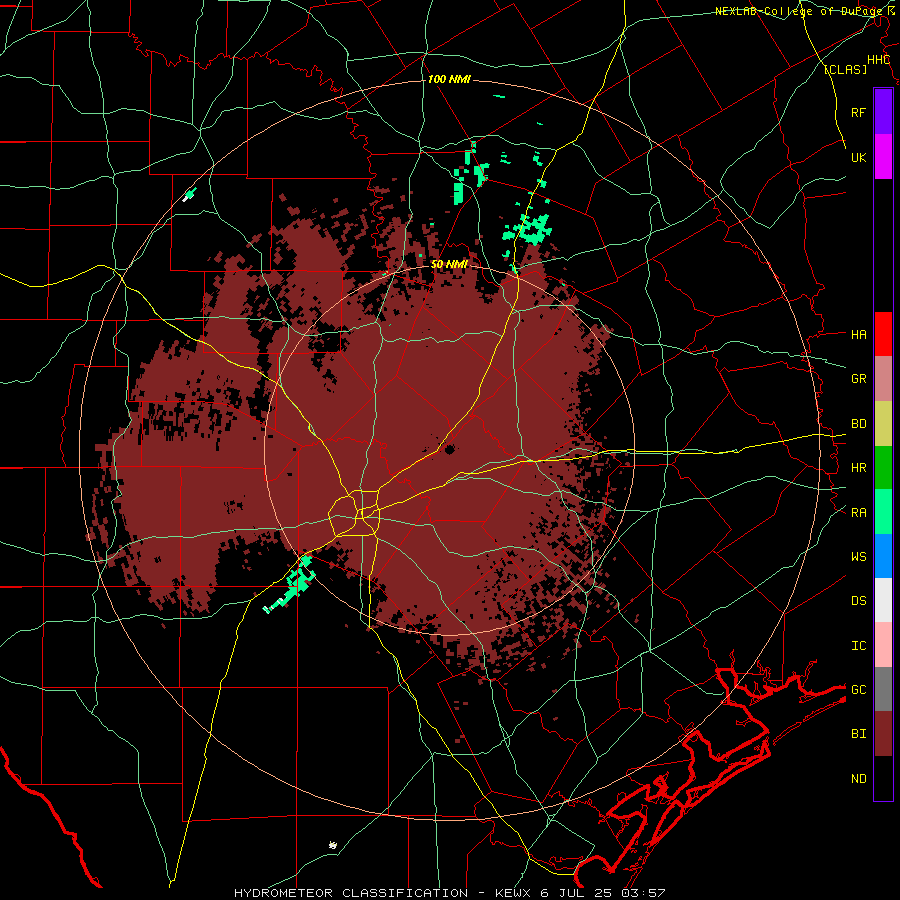The width and height of the screenshot is (900, 900).
Task: Click the "GC" legend label
Action: (x=859, y=689)
